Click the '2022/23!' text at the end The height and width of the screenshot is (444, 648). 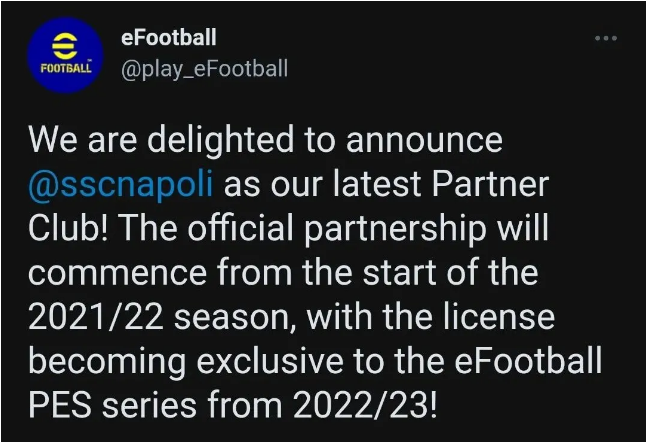tap(364, 404)
